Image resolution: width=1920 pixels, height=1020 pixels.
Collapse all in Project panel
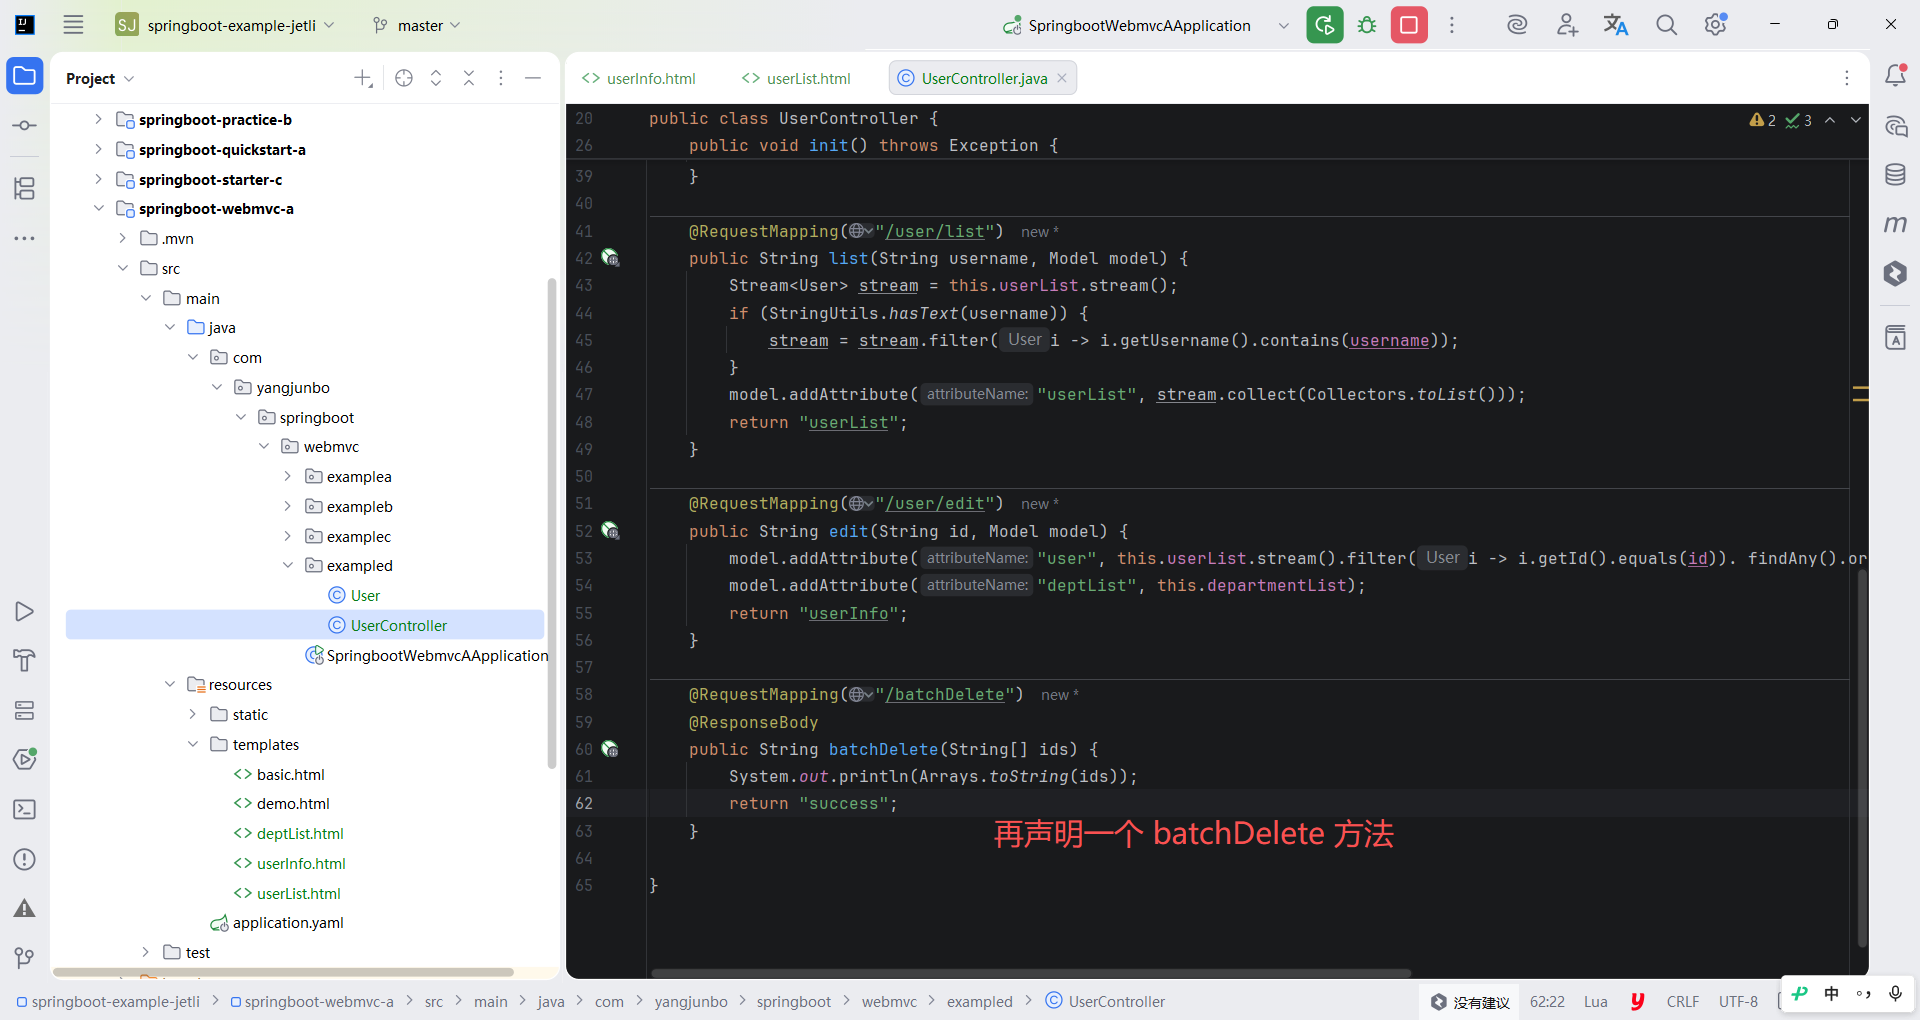pos(469,78)
